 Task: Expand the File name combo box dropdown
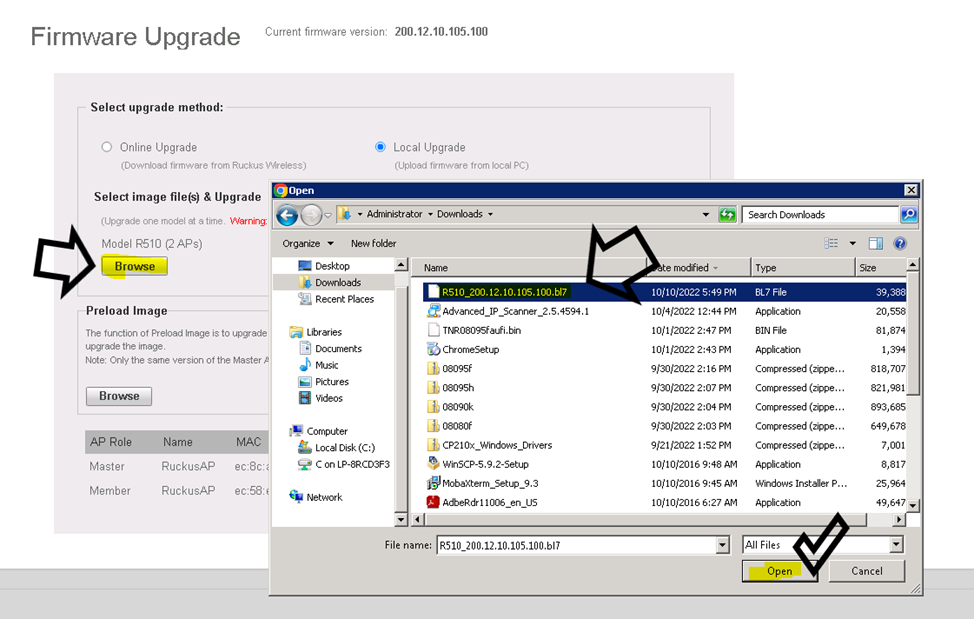(x=722, y=545)
